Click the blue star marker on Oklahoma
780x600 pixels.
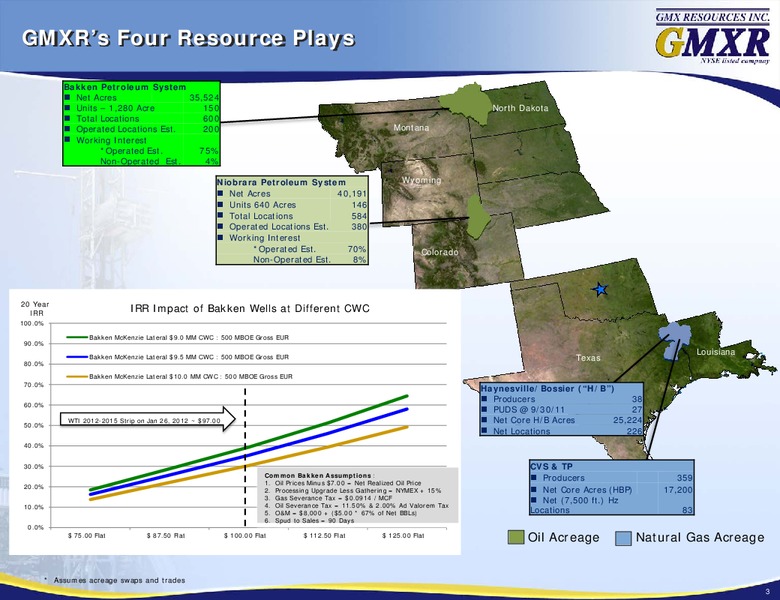point(600,289)
